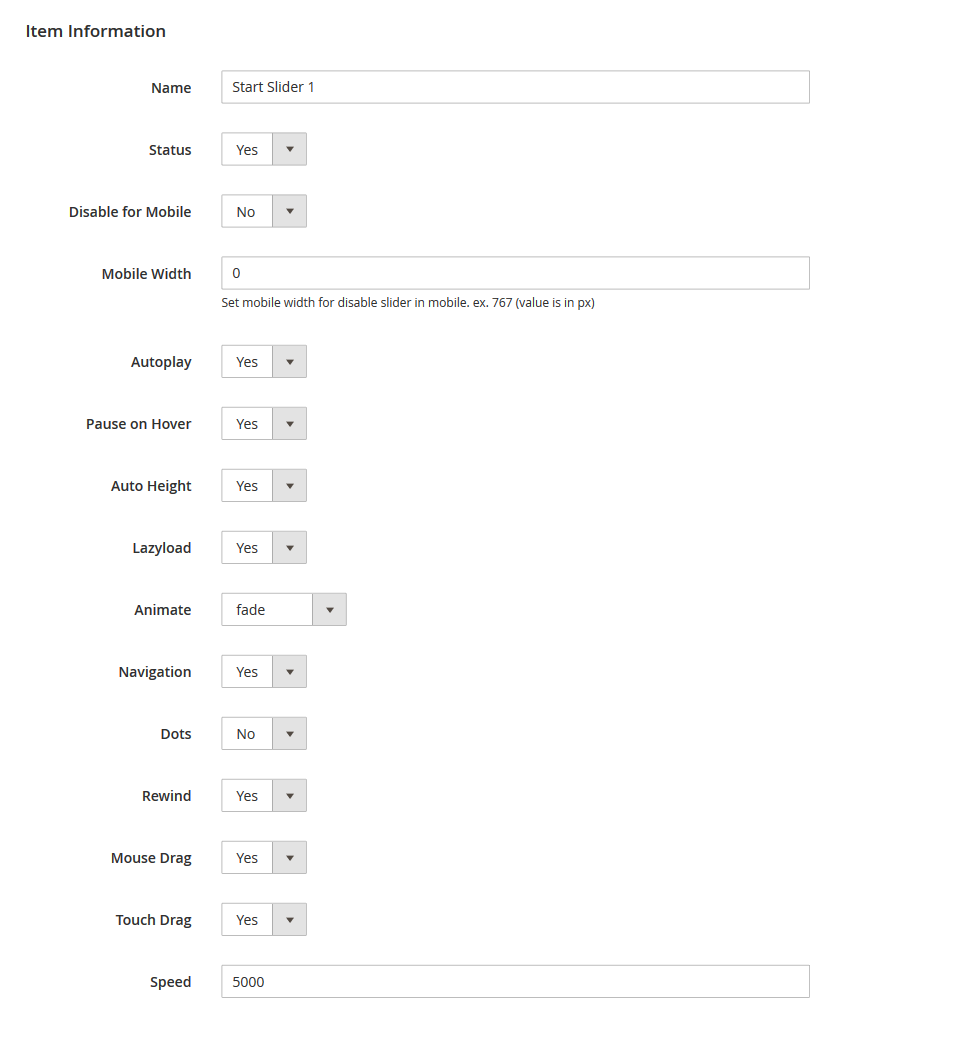Expand the Touch Drag dropdown
Screen dimensions: 961x1041
[263, 919]
